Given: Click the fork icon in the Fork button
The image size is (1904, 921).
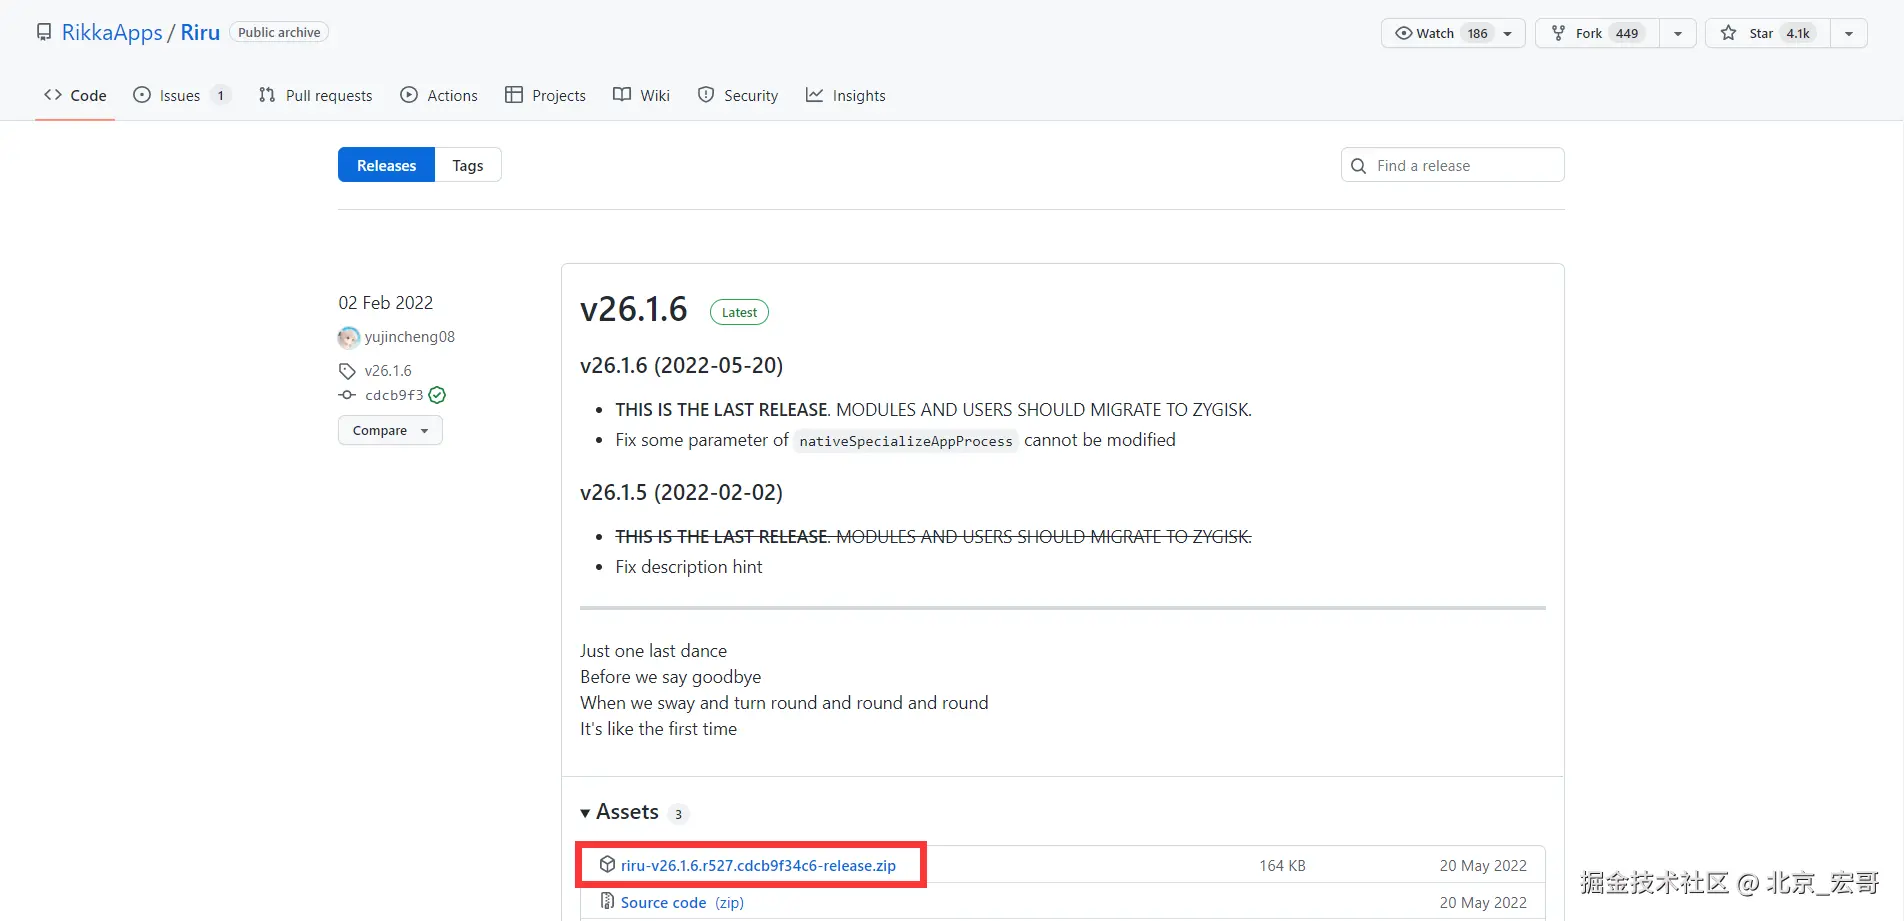Looking at the screenshot, I should click(x=1558, y=33).
